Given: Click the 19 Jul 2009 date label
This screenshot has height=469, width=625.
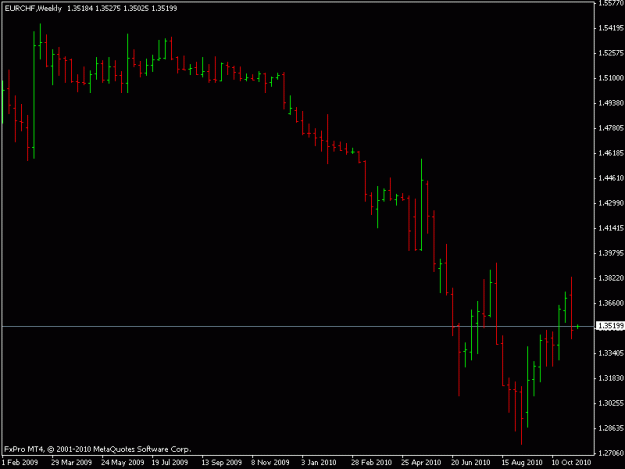Looking at the screenshot, I should point(170,463).
